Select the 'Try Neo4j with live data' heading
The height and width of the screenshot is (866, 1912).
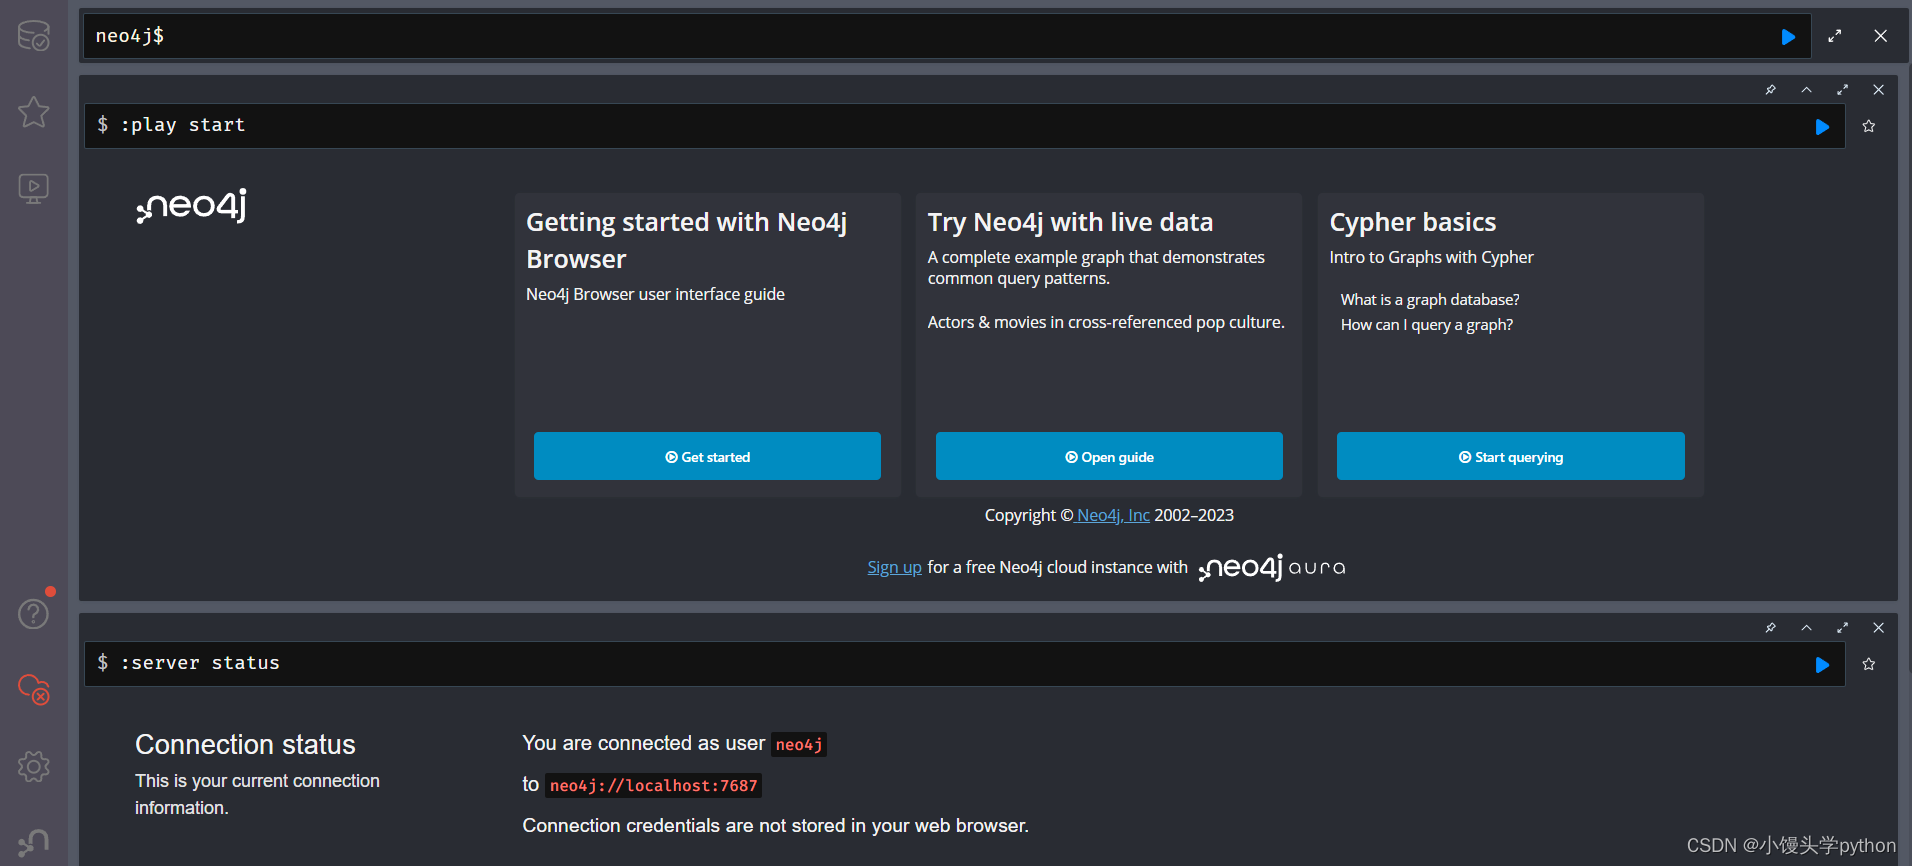(x=1070, y=222)
